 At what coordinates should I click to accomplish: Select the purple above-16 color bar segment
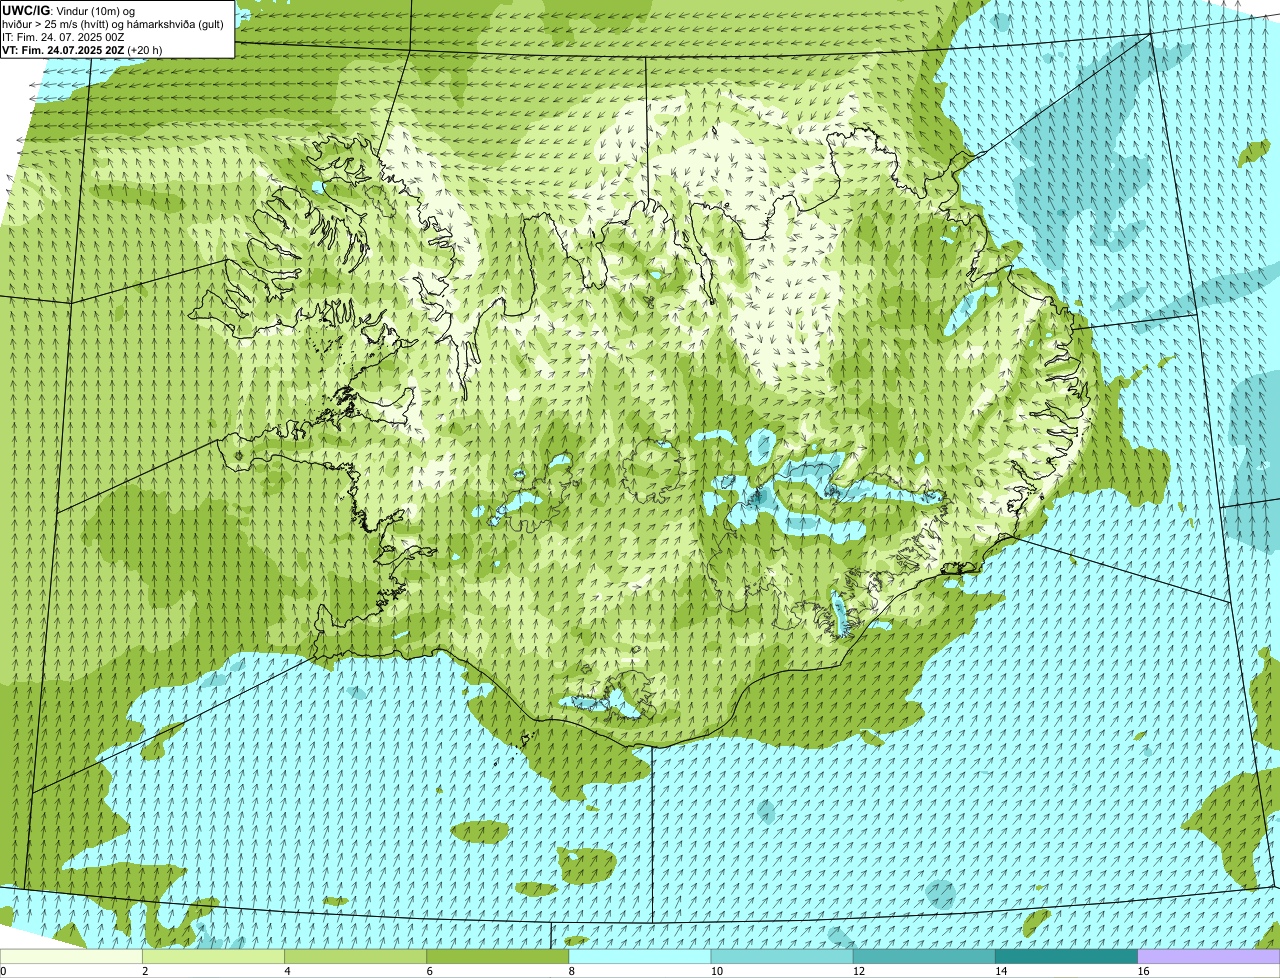[1209, 956]
